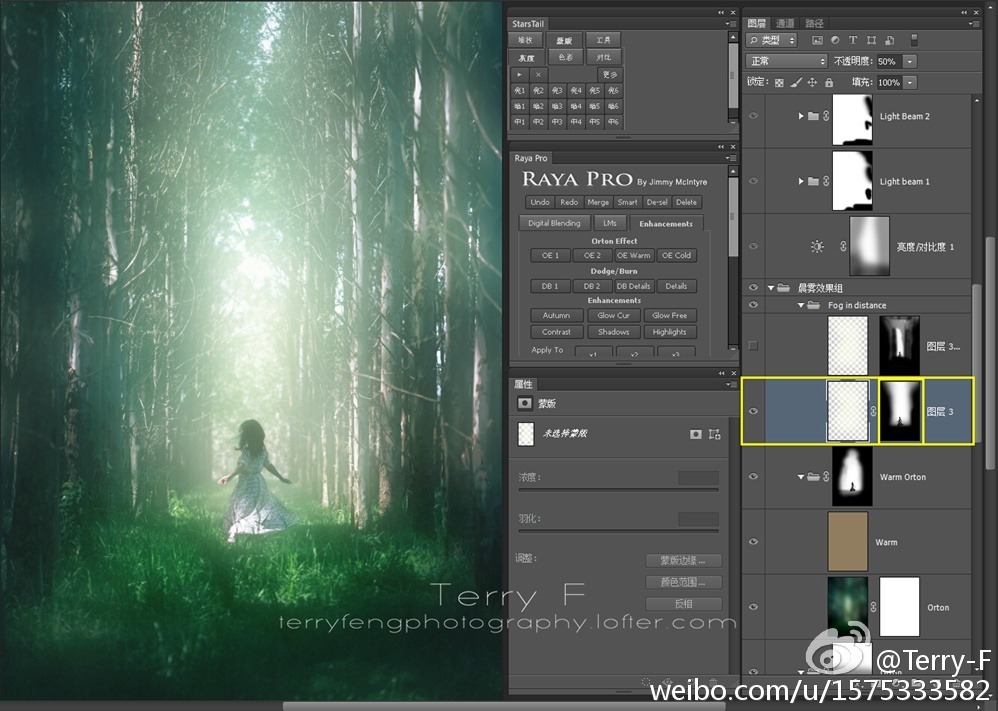Image resolution: width=998 pixels, height=711 pixels.
Task: Select 图层 (Layers) tab
Action: click(757, 24)
